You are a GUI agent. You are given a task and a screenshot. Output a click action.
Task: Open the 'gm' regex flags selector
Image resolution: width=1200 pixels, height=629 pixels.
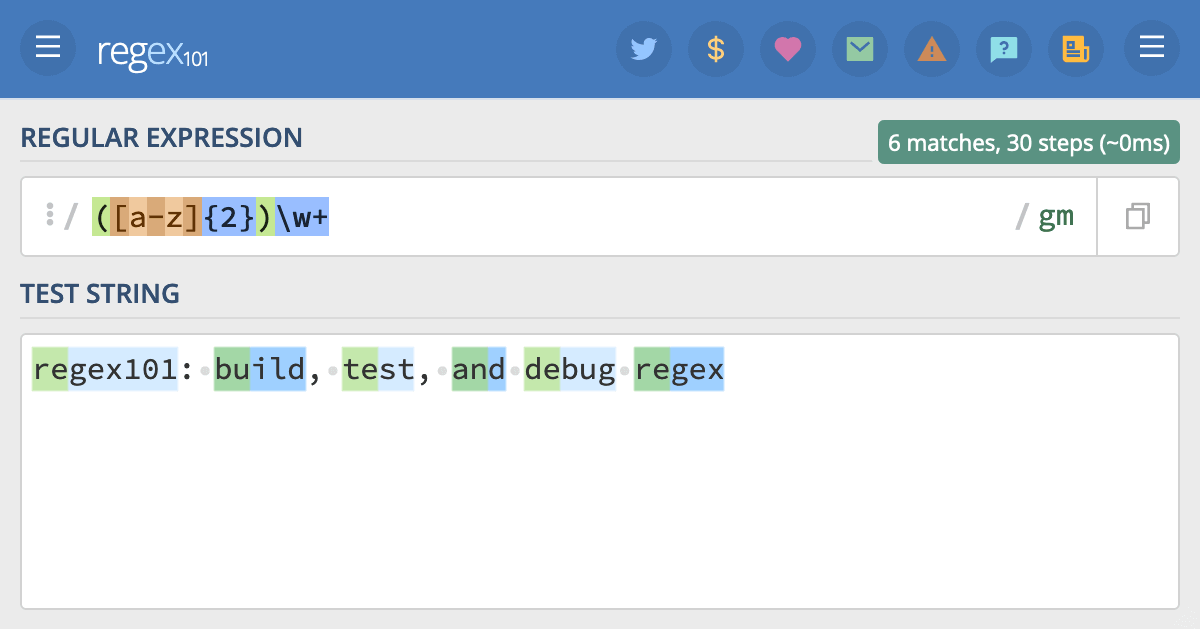click(1056, 216)
